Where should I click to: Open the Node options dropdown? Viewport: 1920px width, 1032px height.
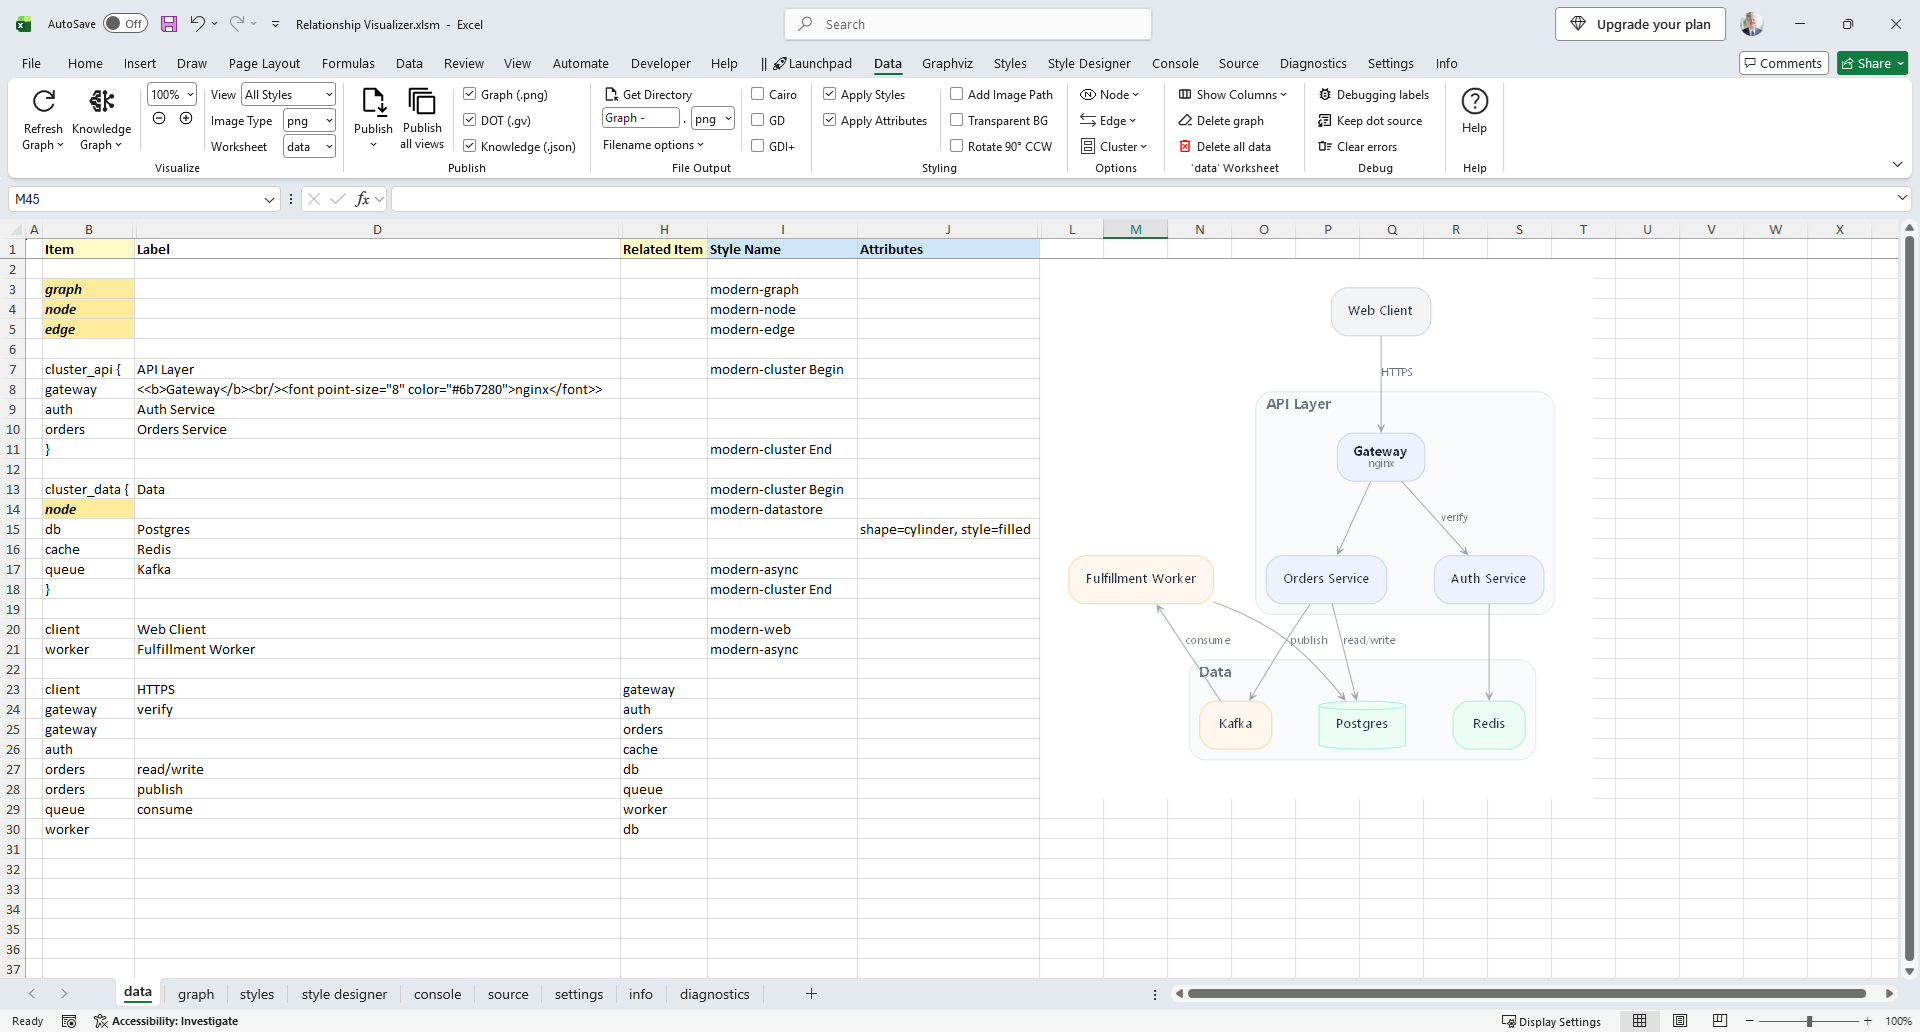tap(1109, 94)
